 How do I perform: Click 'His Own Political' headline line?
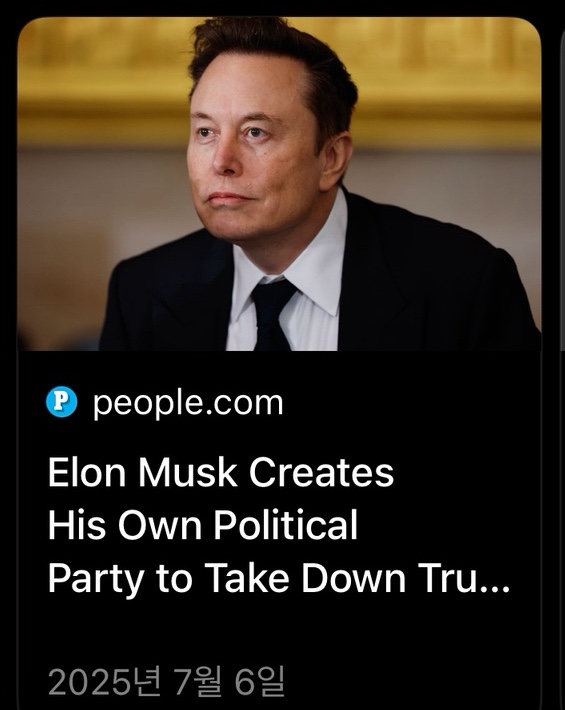click(x=203, y=525)
